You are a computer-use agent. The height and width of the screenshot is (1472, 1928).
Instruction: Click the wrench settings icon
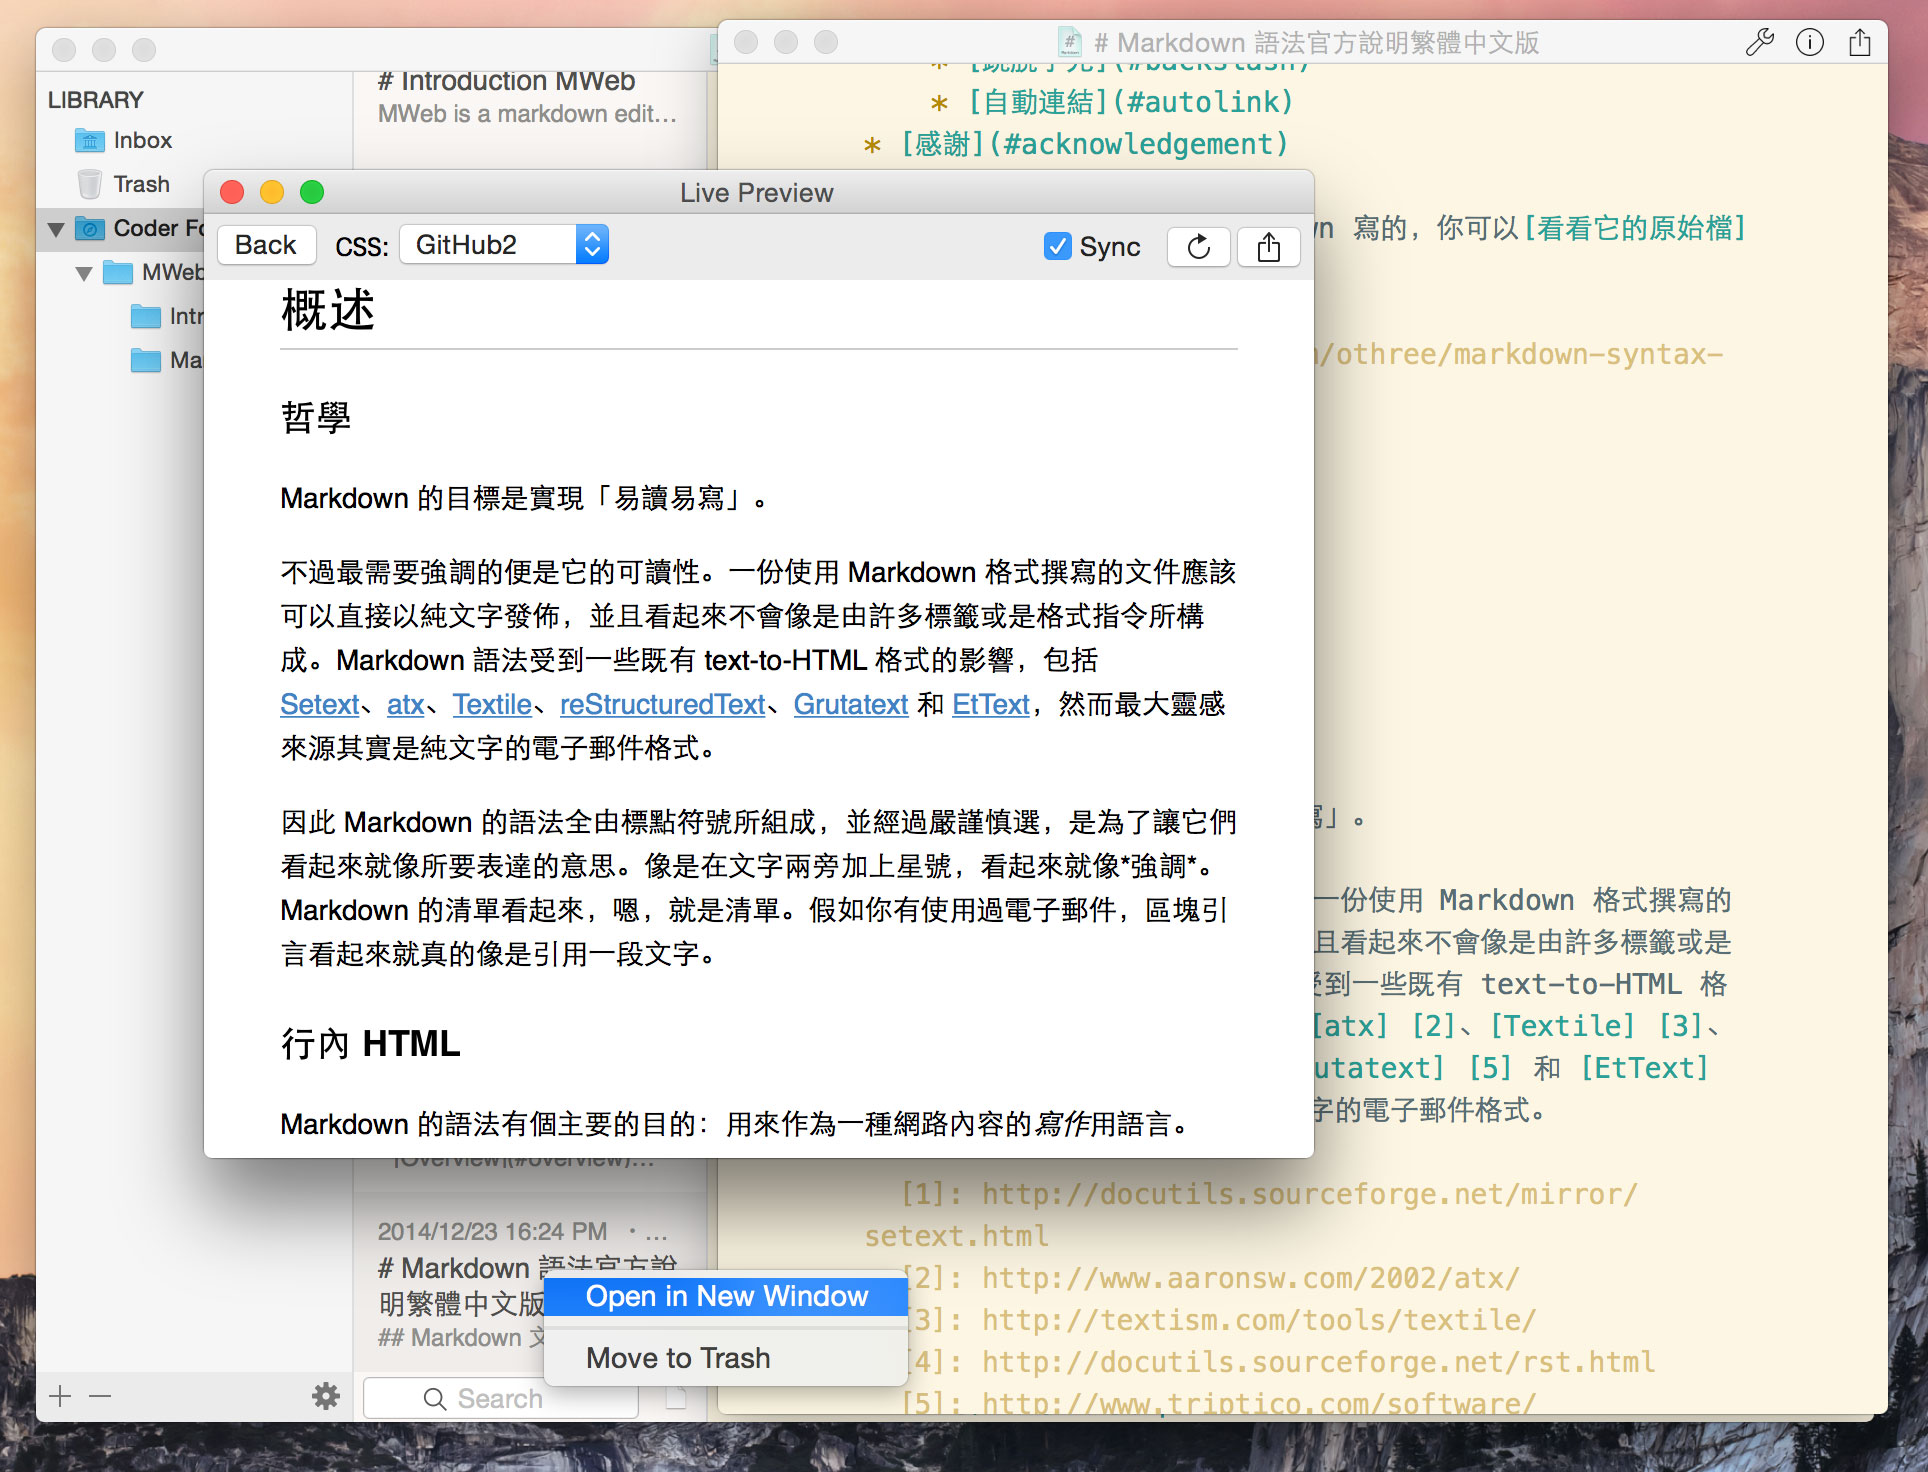point(1759,42)
